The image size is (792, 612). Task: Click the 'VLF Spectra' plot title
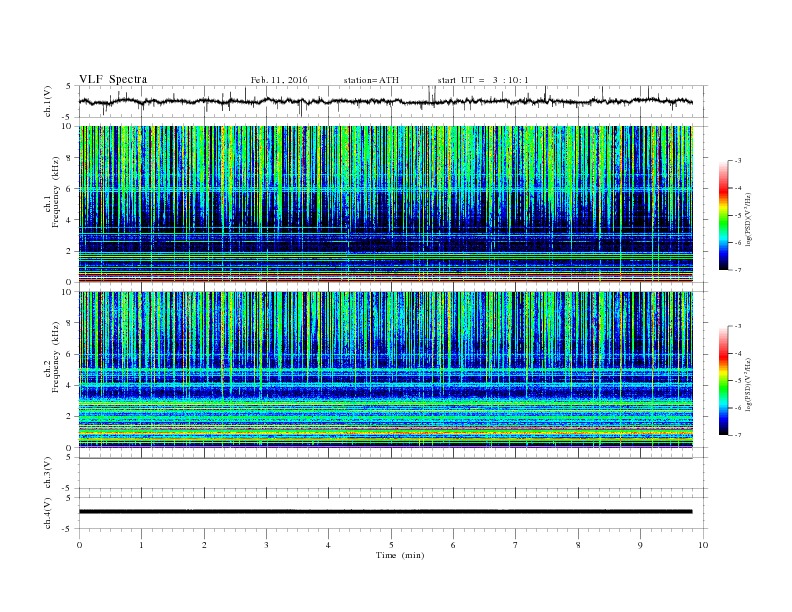[113, 79]
